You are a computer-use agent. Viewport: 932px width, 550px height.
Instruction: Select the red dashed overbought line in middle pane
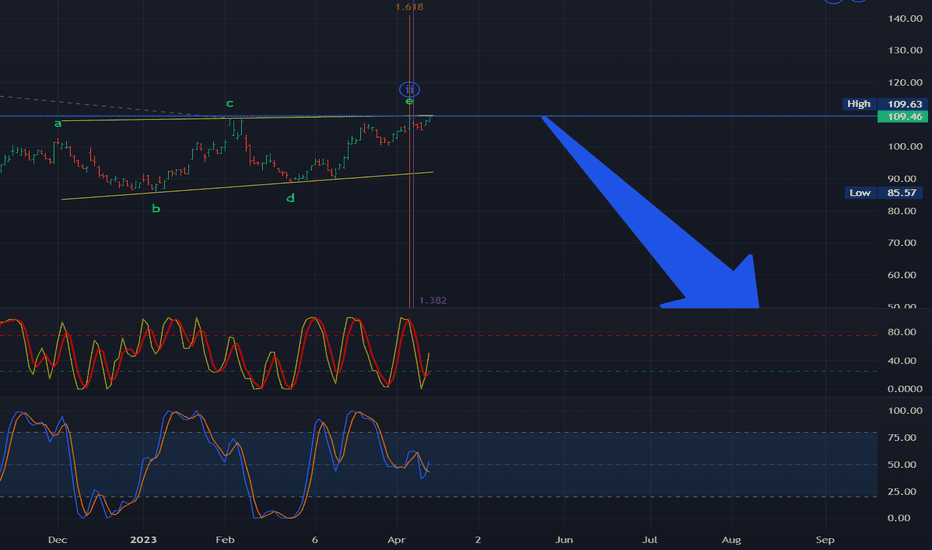click(x=439, y=335)
